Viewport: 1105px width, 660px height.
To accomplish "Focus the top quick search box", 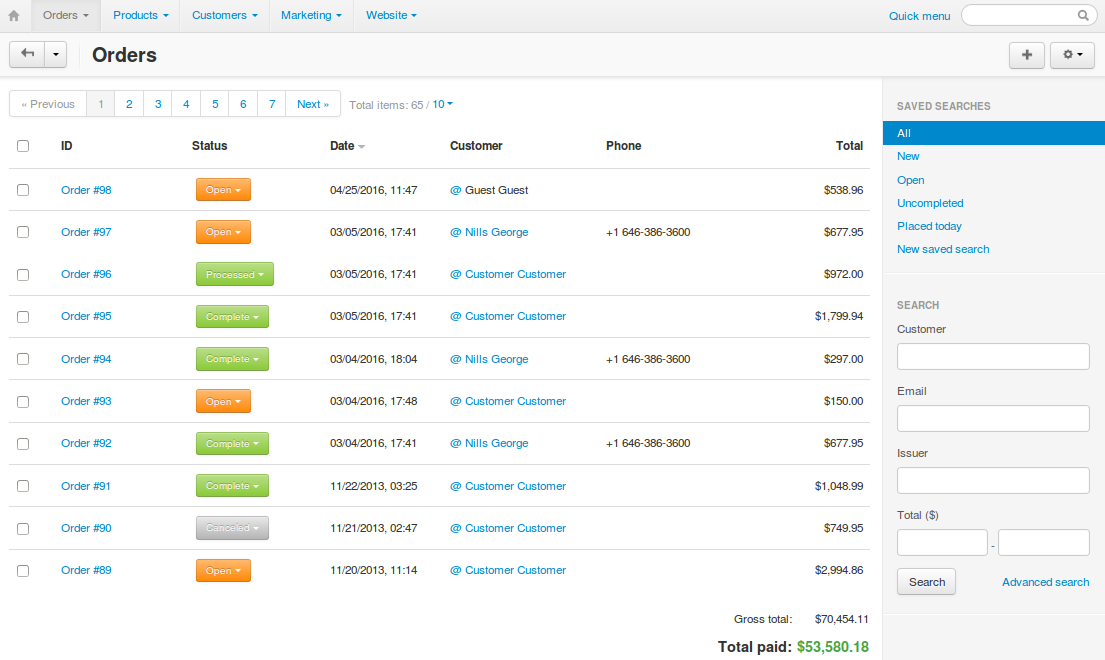I will [x=1027, y=15].
